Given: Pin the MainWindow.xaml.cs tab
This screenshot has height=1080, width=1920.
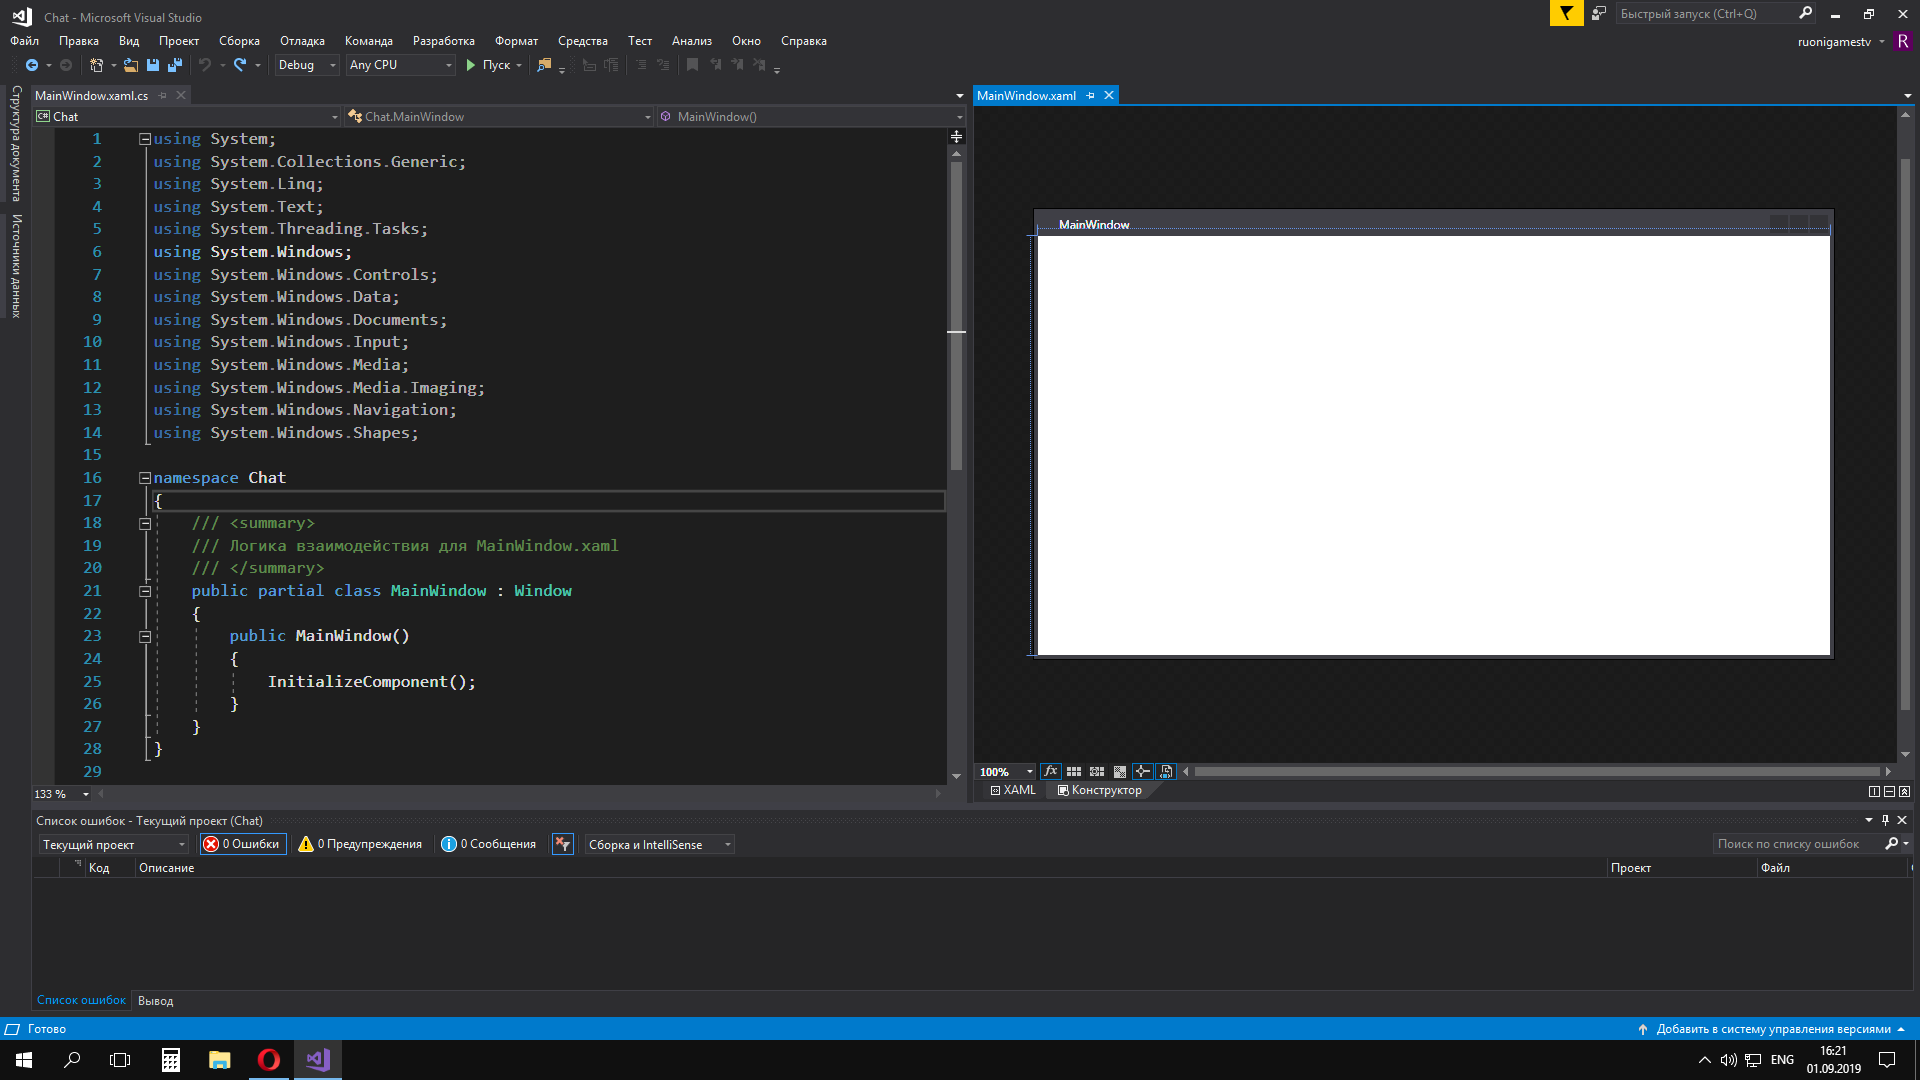Looking at the screenshot, I should (x=163, y=96).
